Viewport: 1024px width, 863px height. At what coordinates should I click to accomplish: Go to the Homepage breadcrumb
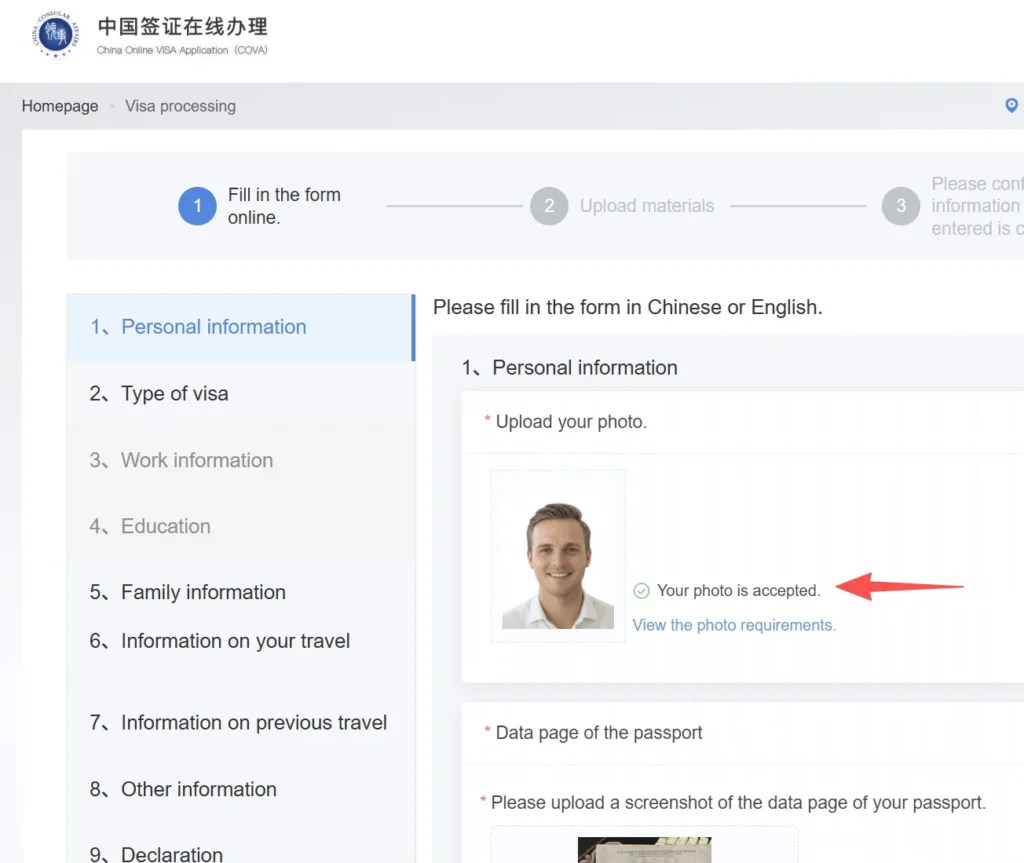pos(60,106)
